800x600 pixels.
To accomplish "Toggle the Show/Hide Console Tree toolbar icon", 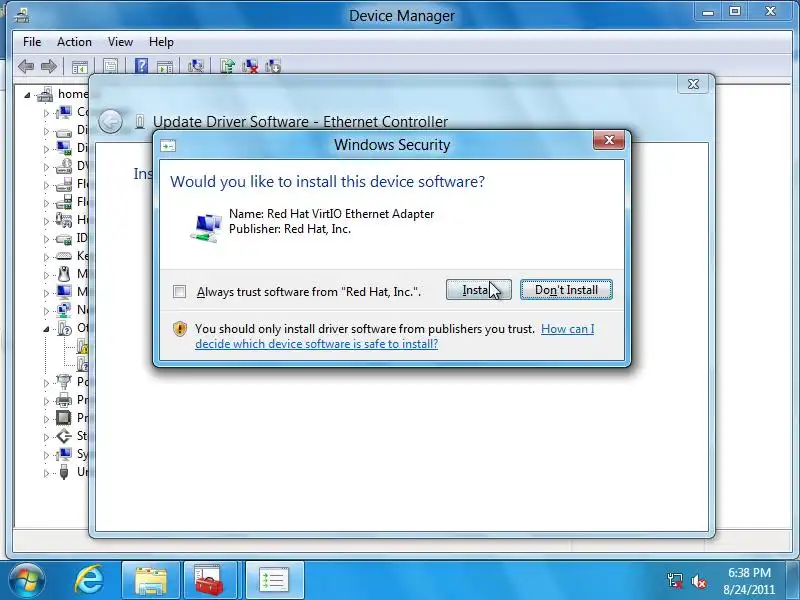I will (x=80, y=66).
